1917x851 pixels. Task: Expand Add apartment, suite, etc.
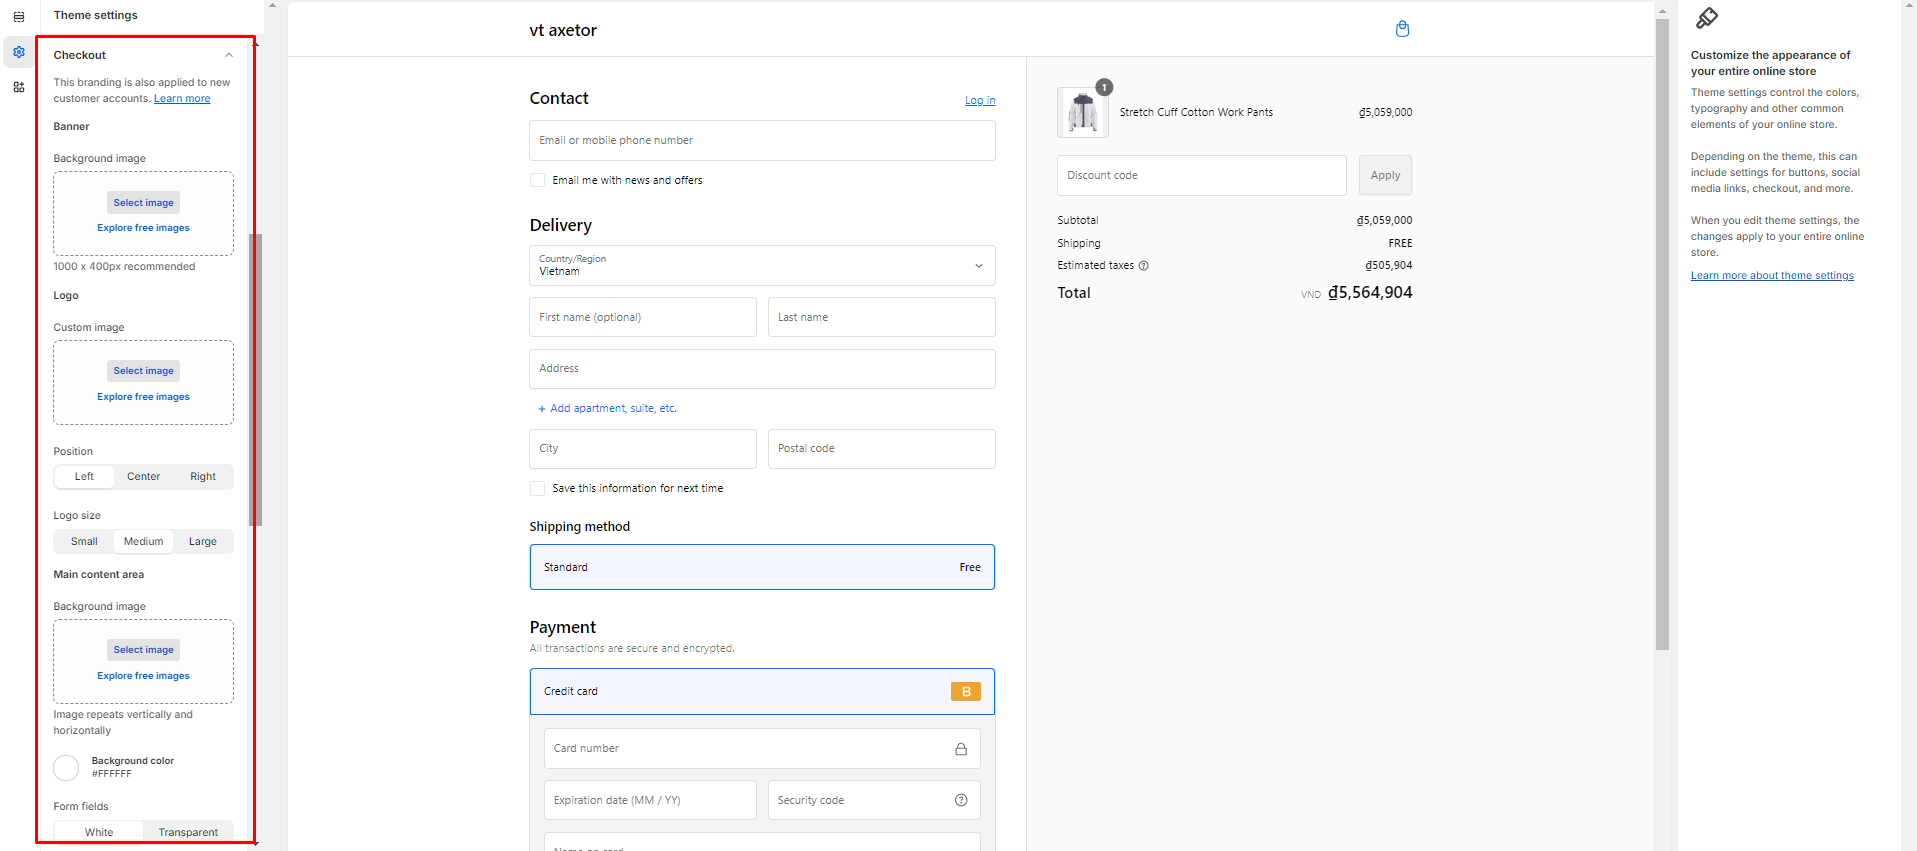click(x=607, y=409)
